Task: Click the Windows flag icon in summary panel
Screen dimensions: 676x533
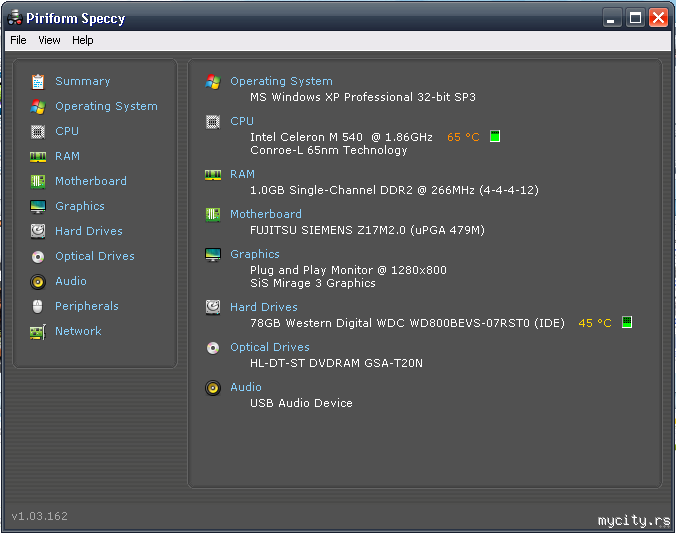Action: [213, 82]
